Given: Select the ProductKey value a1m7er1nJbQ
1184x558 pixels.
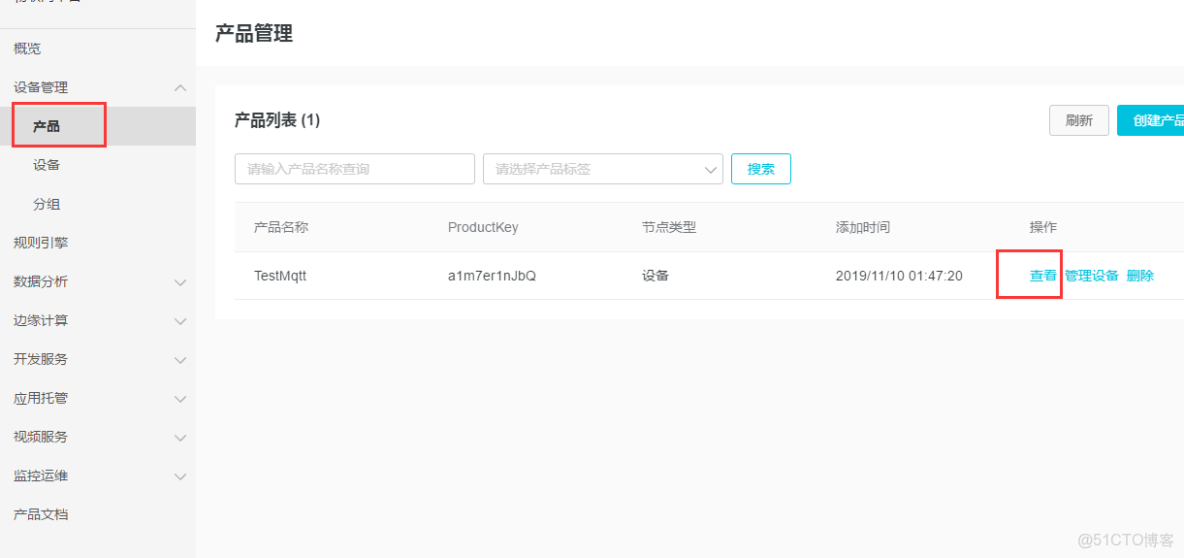Looking at the screenshot, I should [492, 276].
